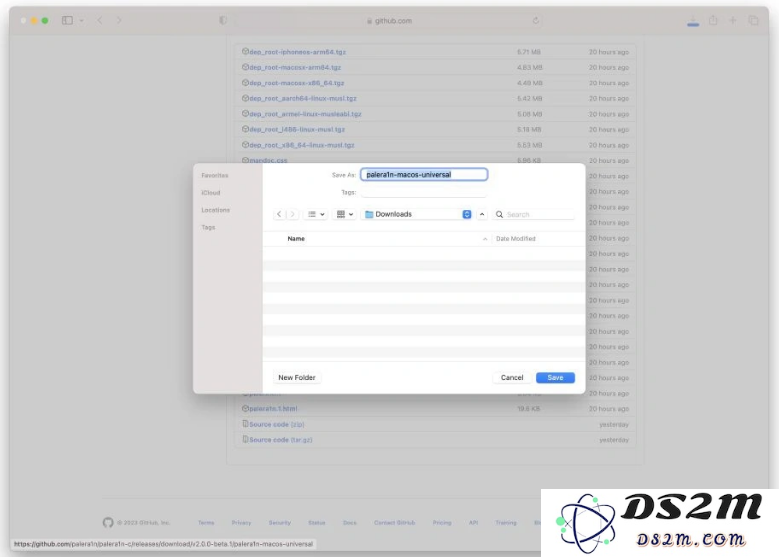The image size is (779, 557).
Task: Click the package icon beside dep_root-iphoneos-arm64.tgz
Action: (x=245, y=51)
